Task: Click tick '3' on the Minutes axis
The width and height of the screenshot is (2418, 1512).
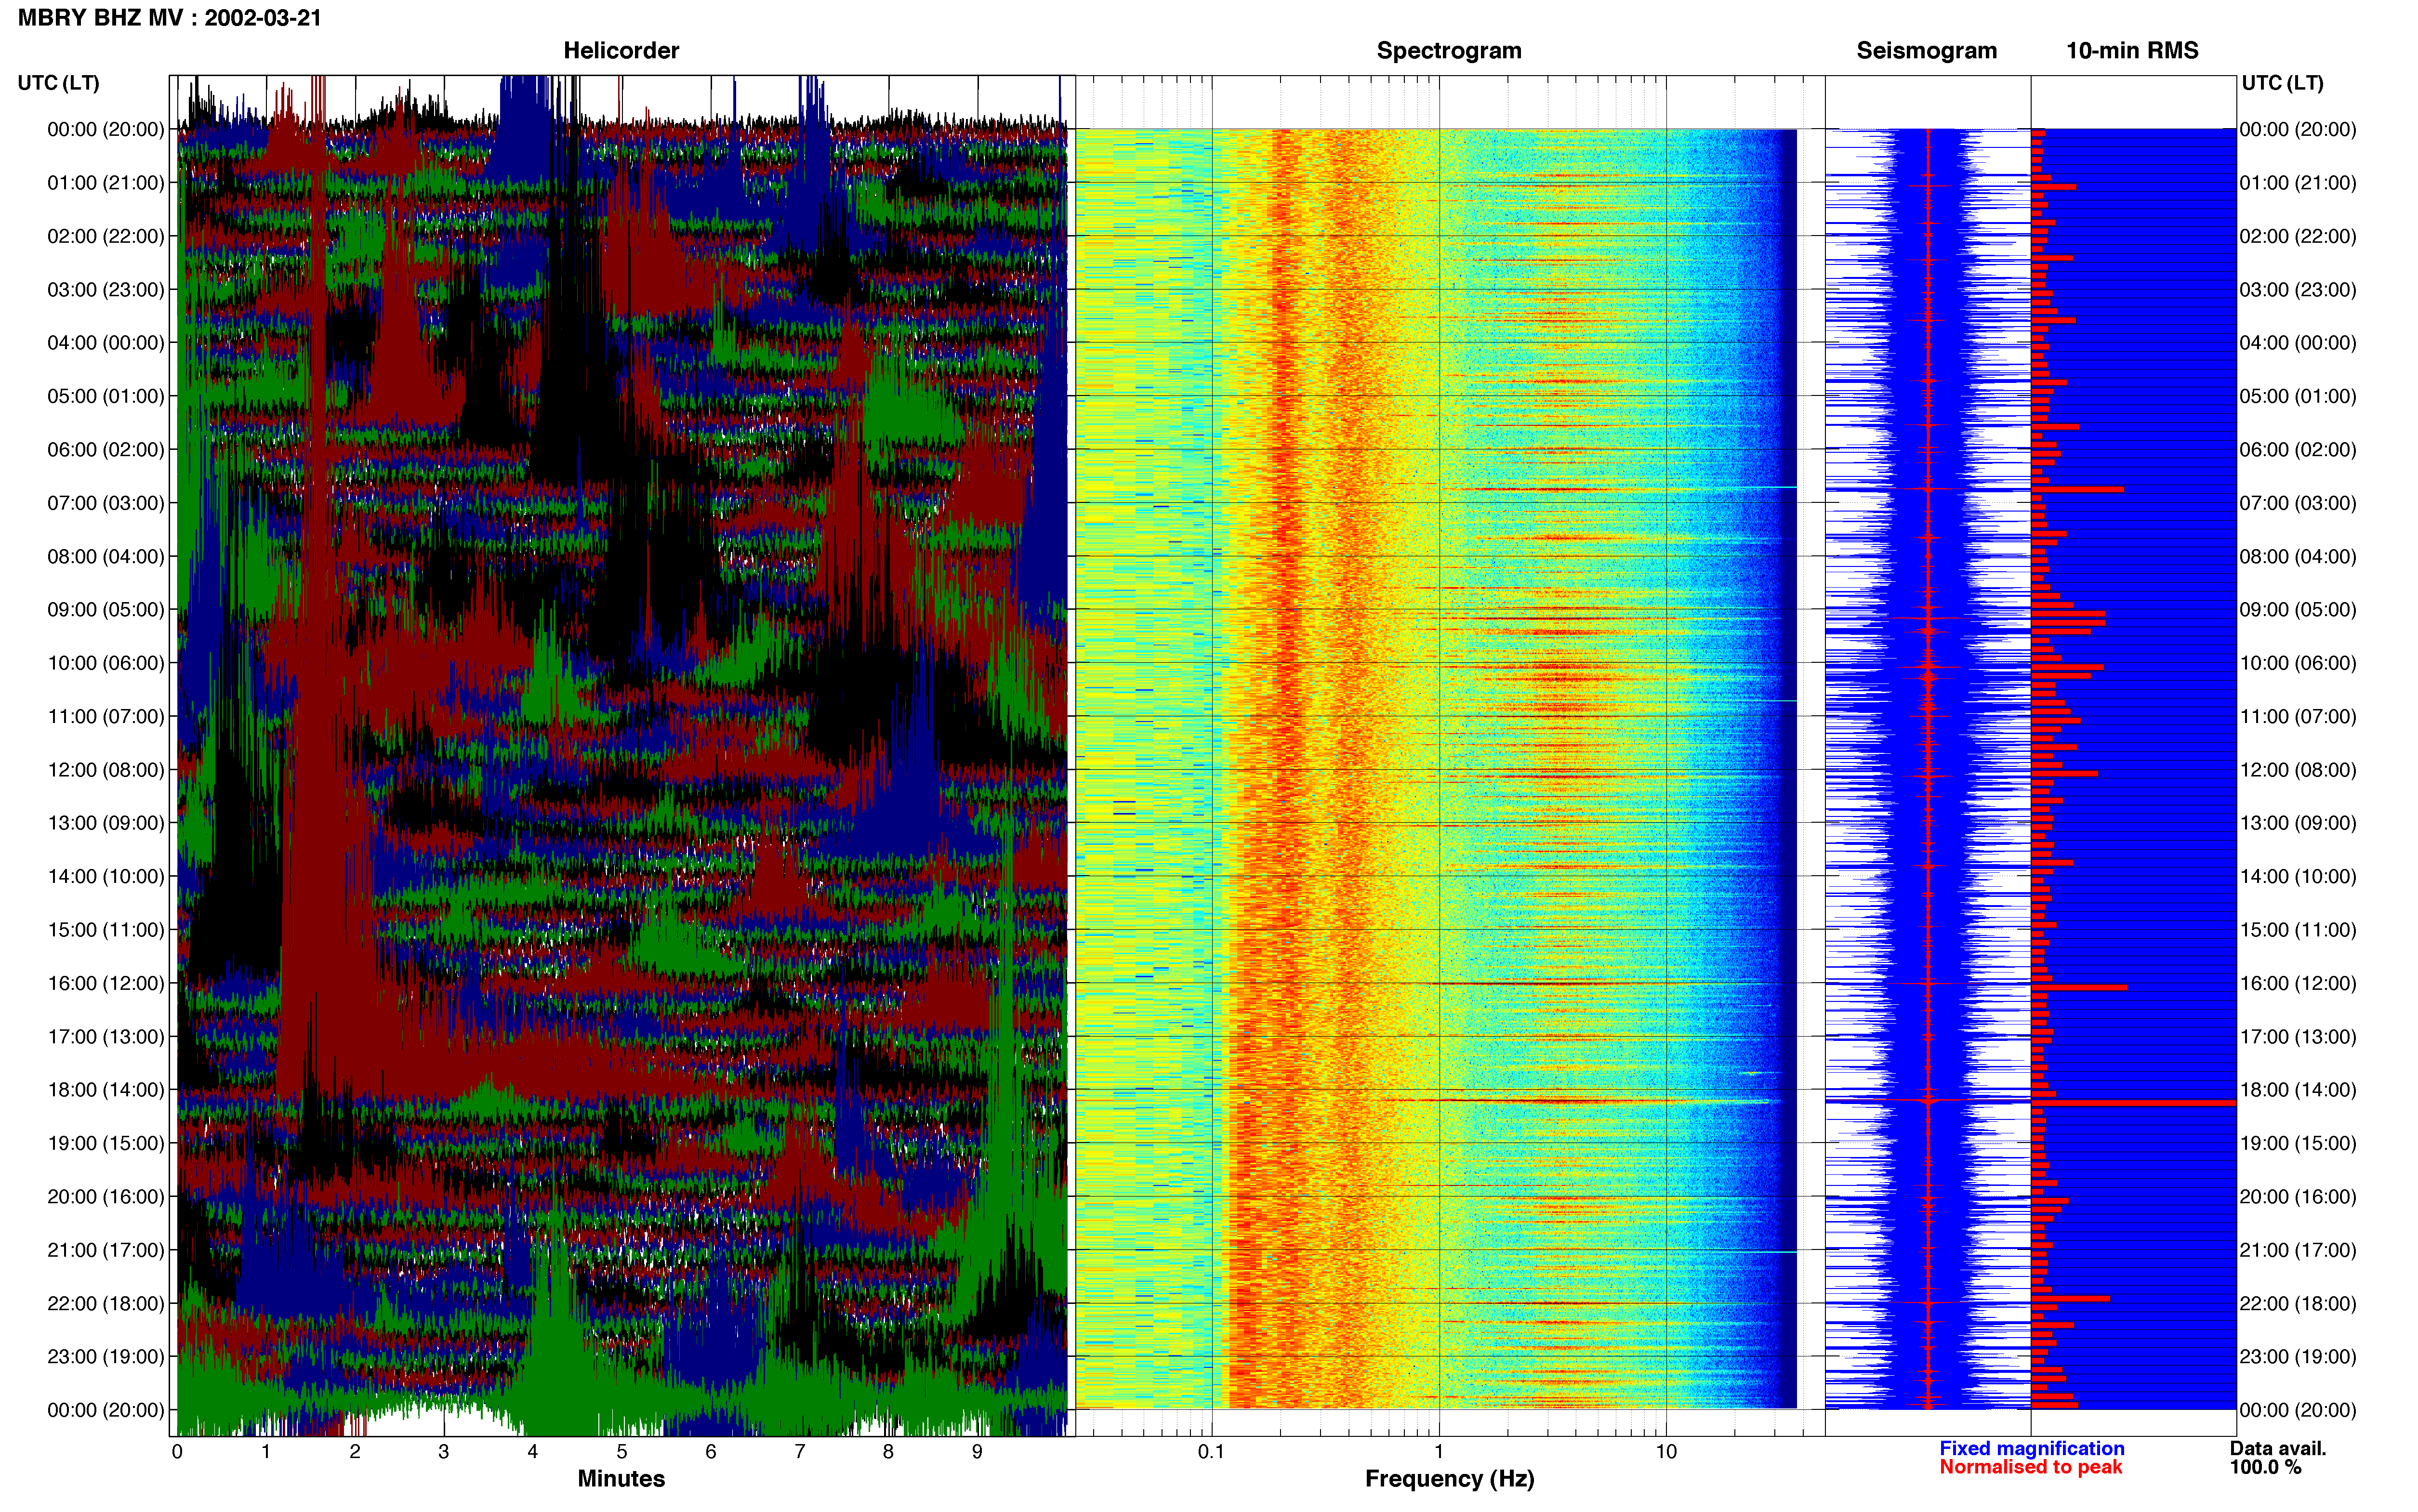Action: (444, 1452)
